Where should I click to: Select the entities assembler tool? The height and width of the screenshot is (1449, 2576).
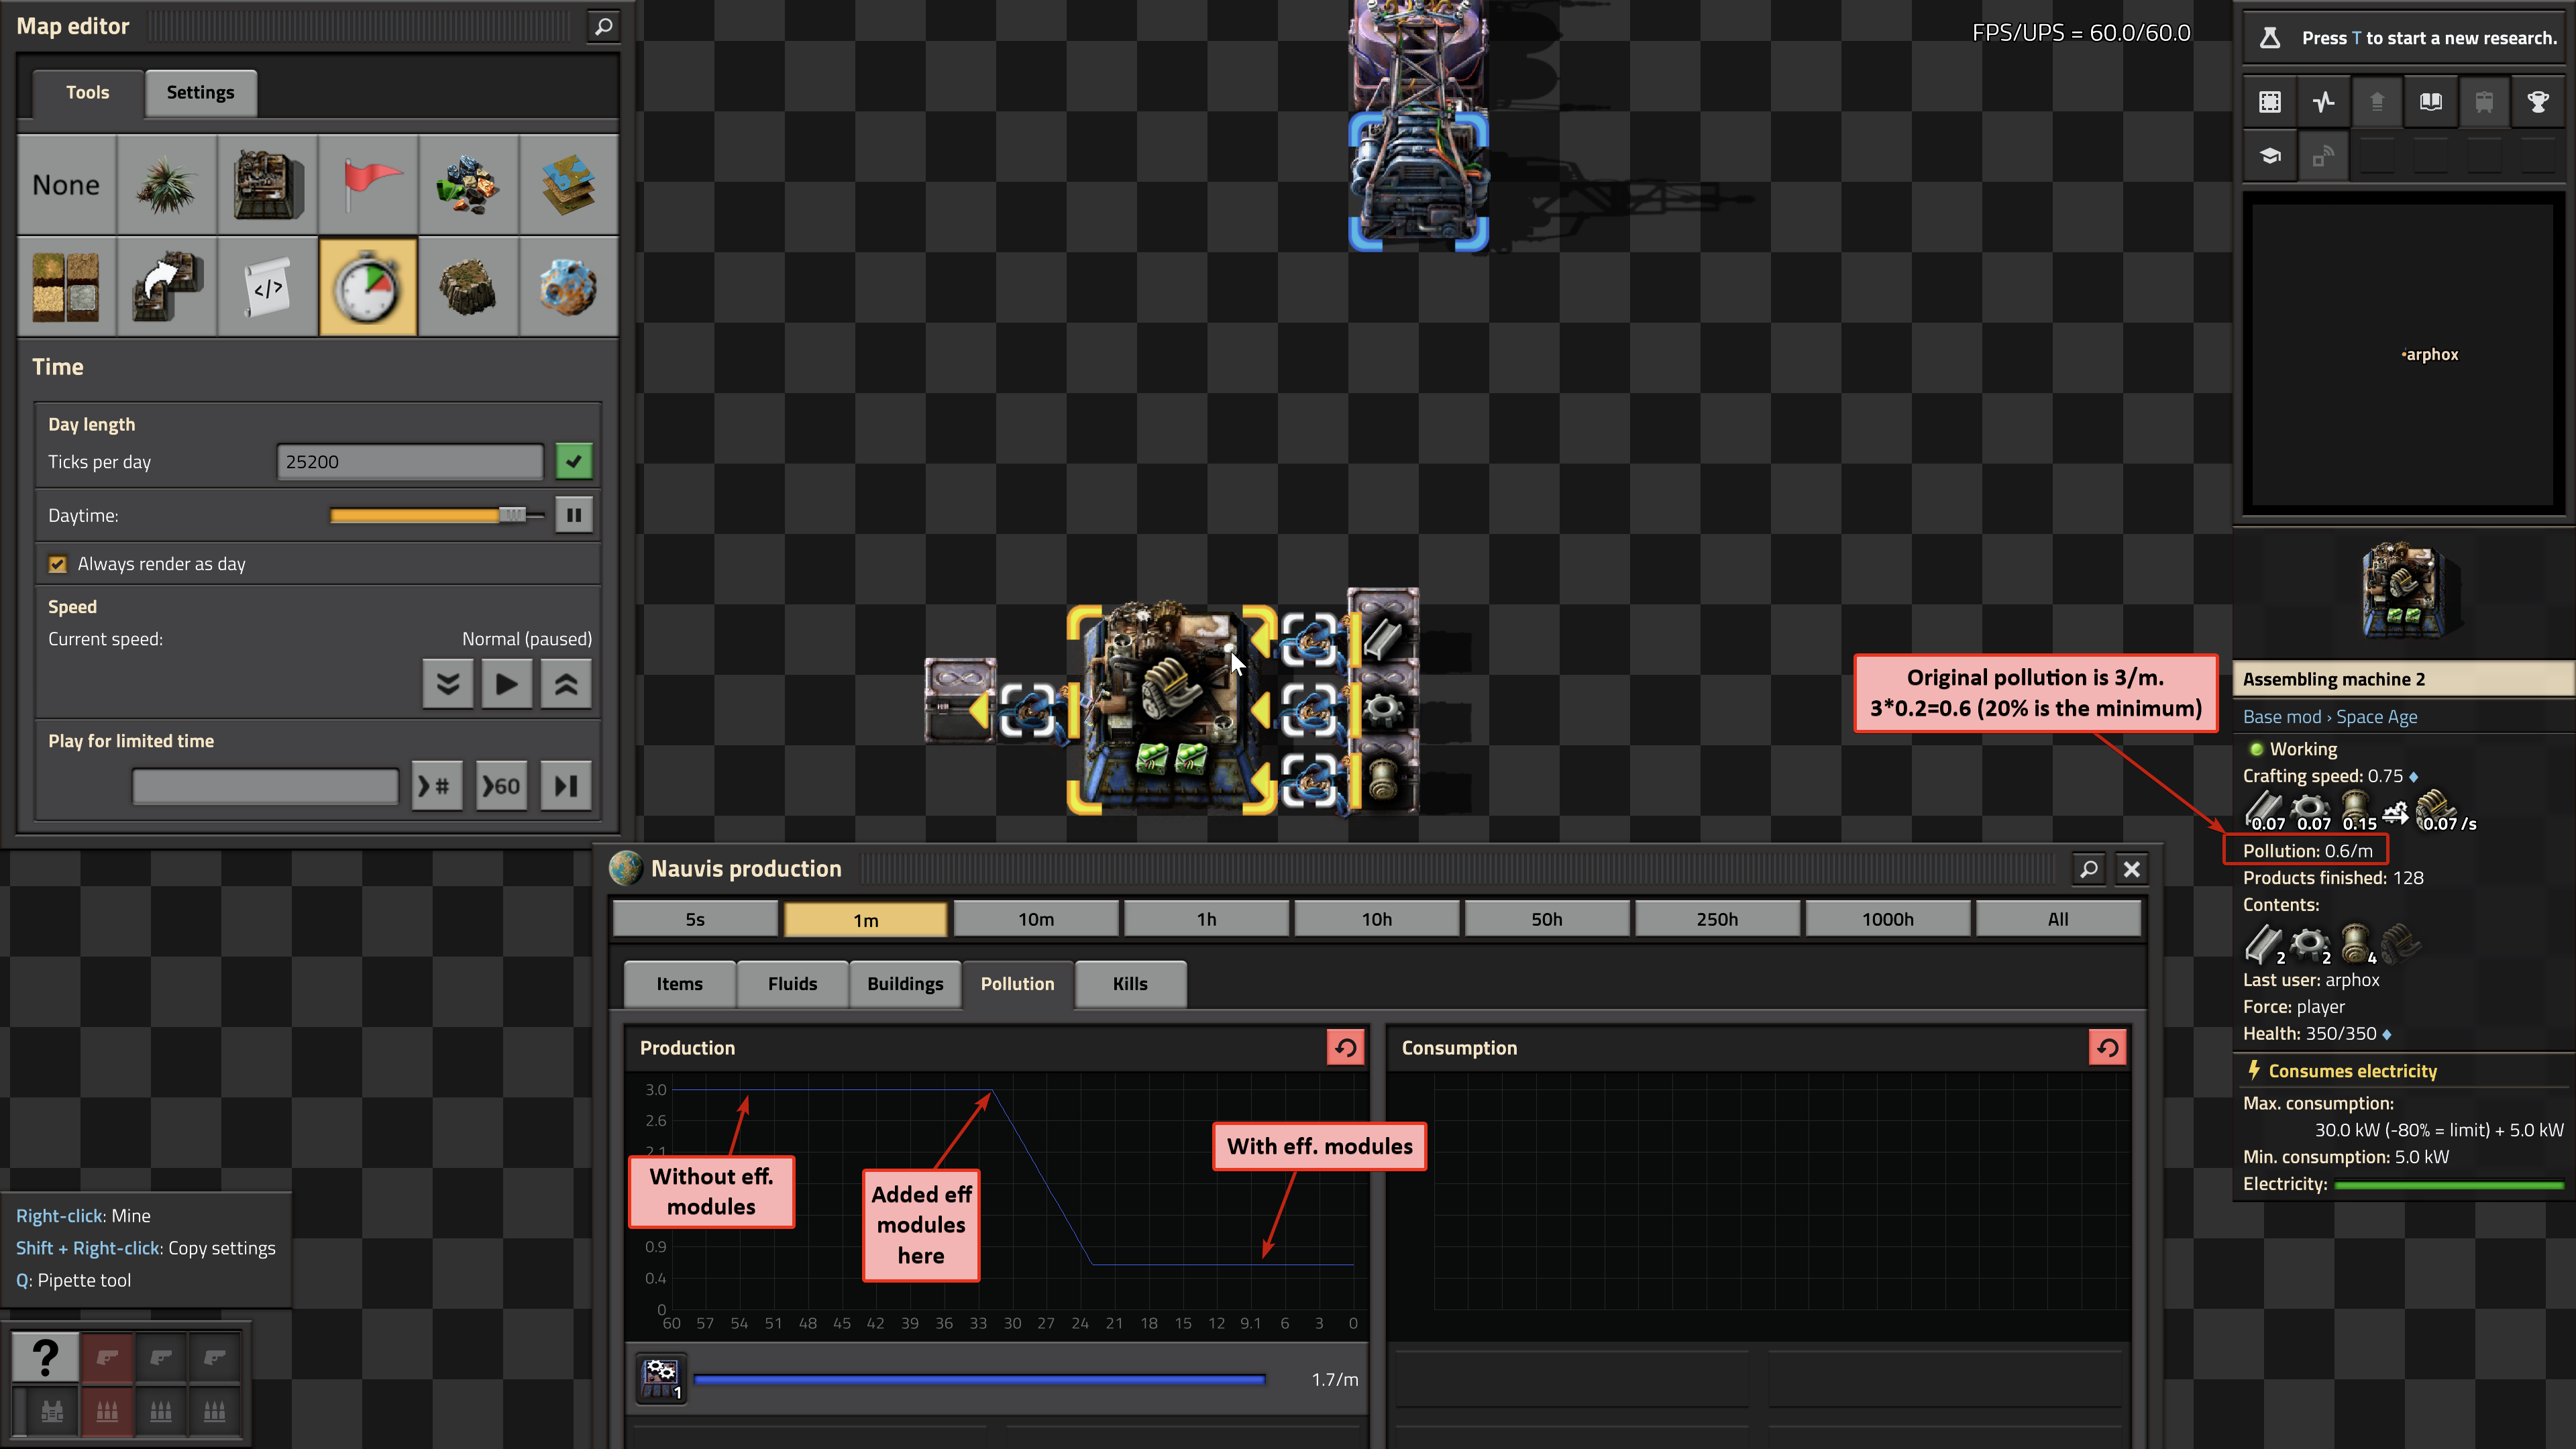click(x=267, y=185)
